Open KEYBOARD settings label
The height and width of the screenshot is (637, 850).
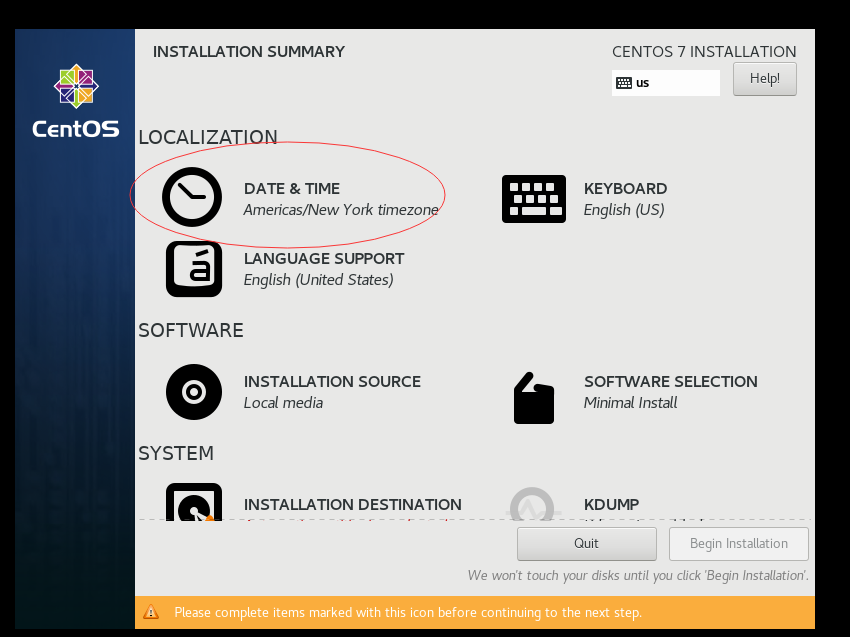[625, 189]
